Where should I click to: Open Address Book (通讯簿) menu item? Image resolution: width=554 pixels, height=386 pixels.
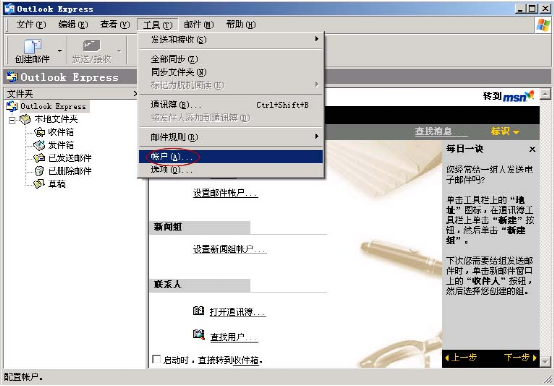coord(231,105)
